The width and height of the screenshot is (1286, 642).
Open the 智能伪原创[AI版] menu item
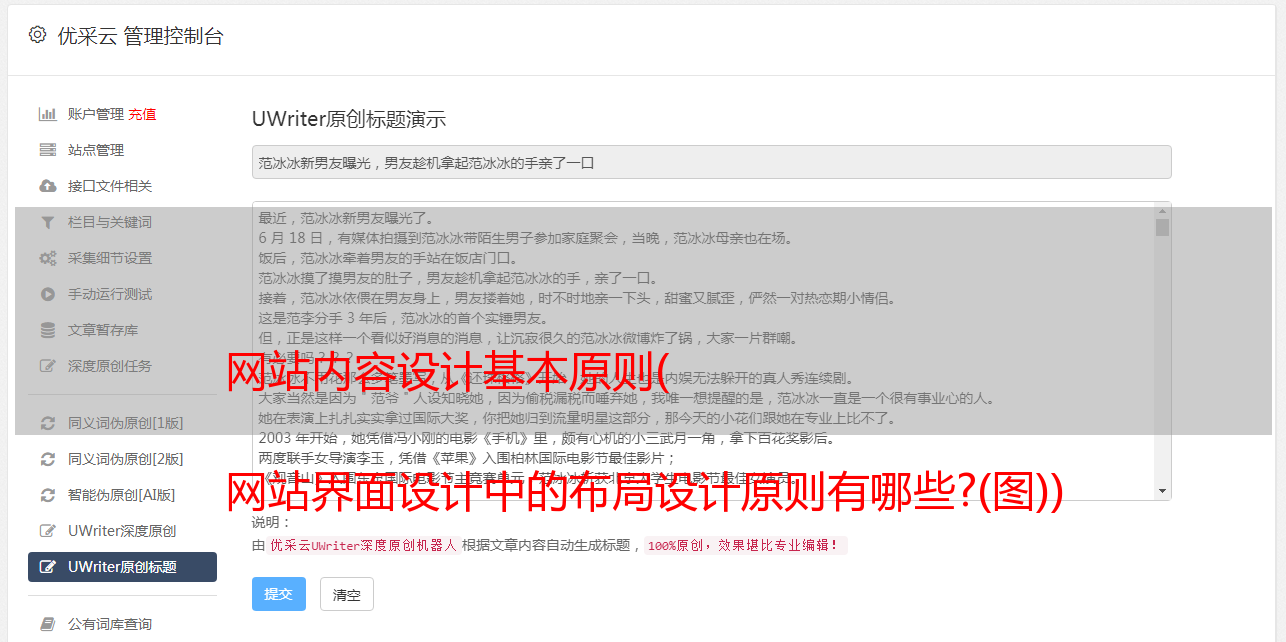122,495
